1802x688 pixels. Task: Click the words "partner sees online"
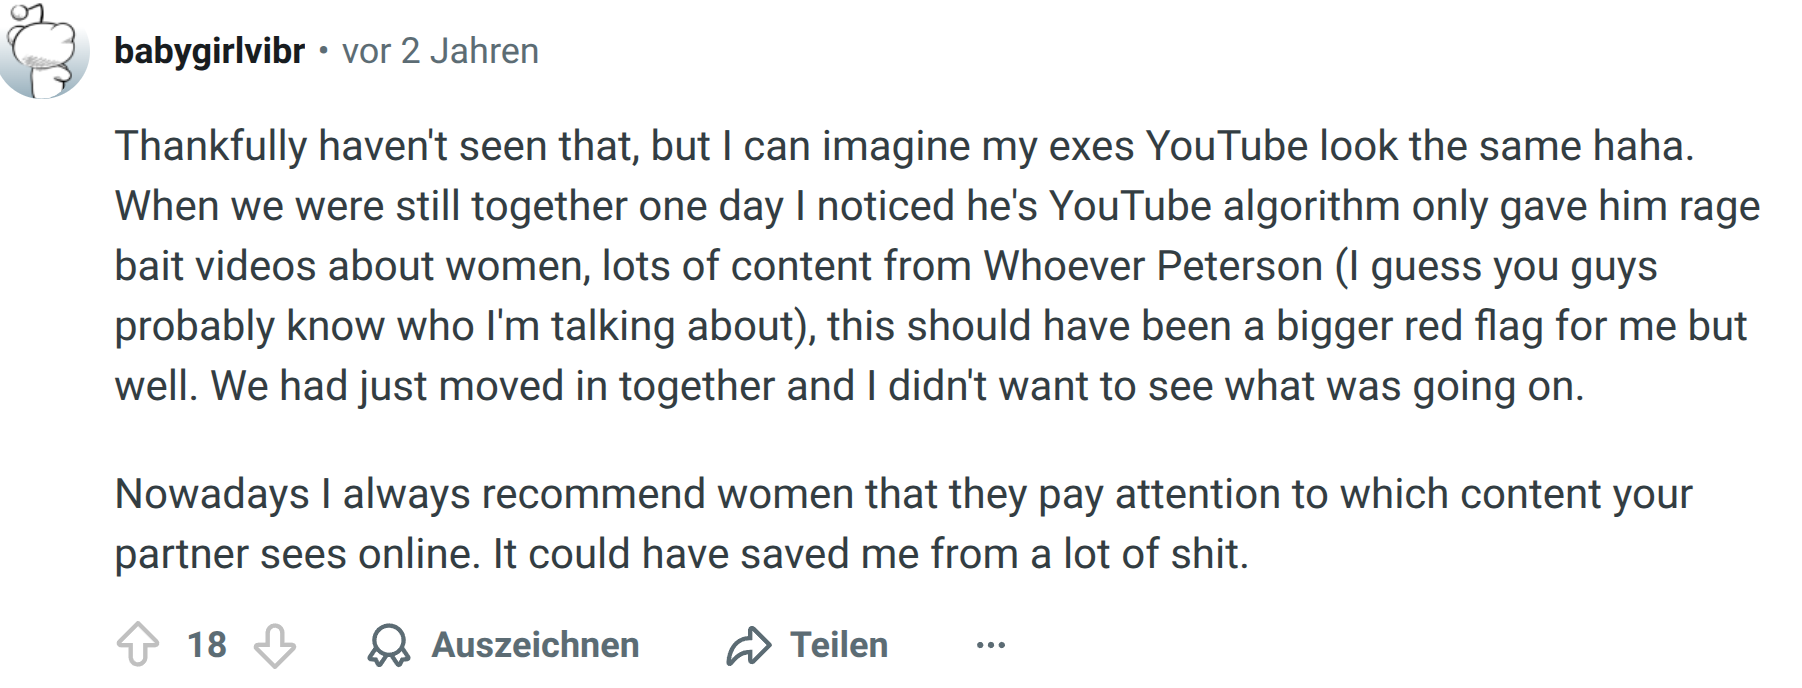tap(296, 554)
